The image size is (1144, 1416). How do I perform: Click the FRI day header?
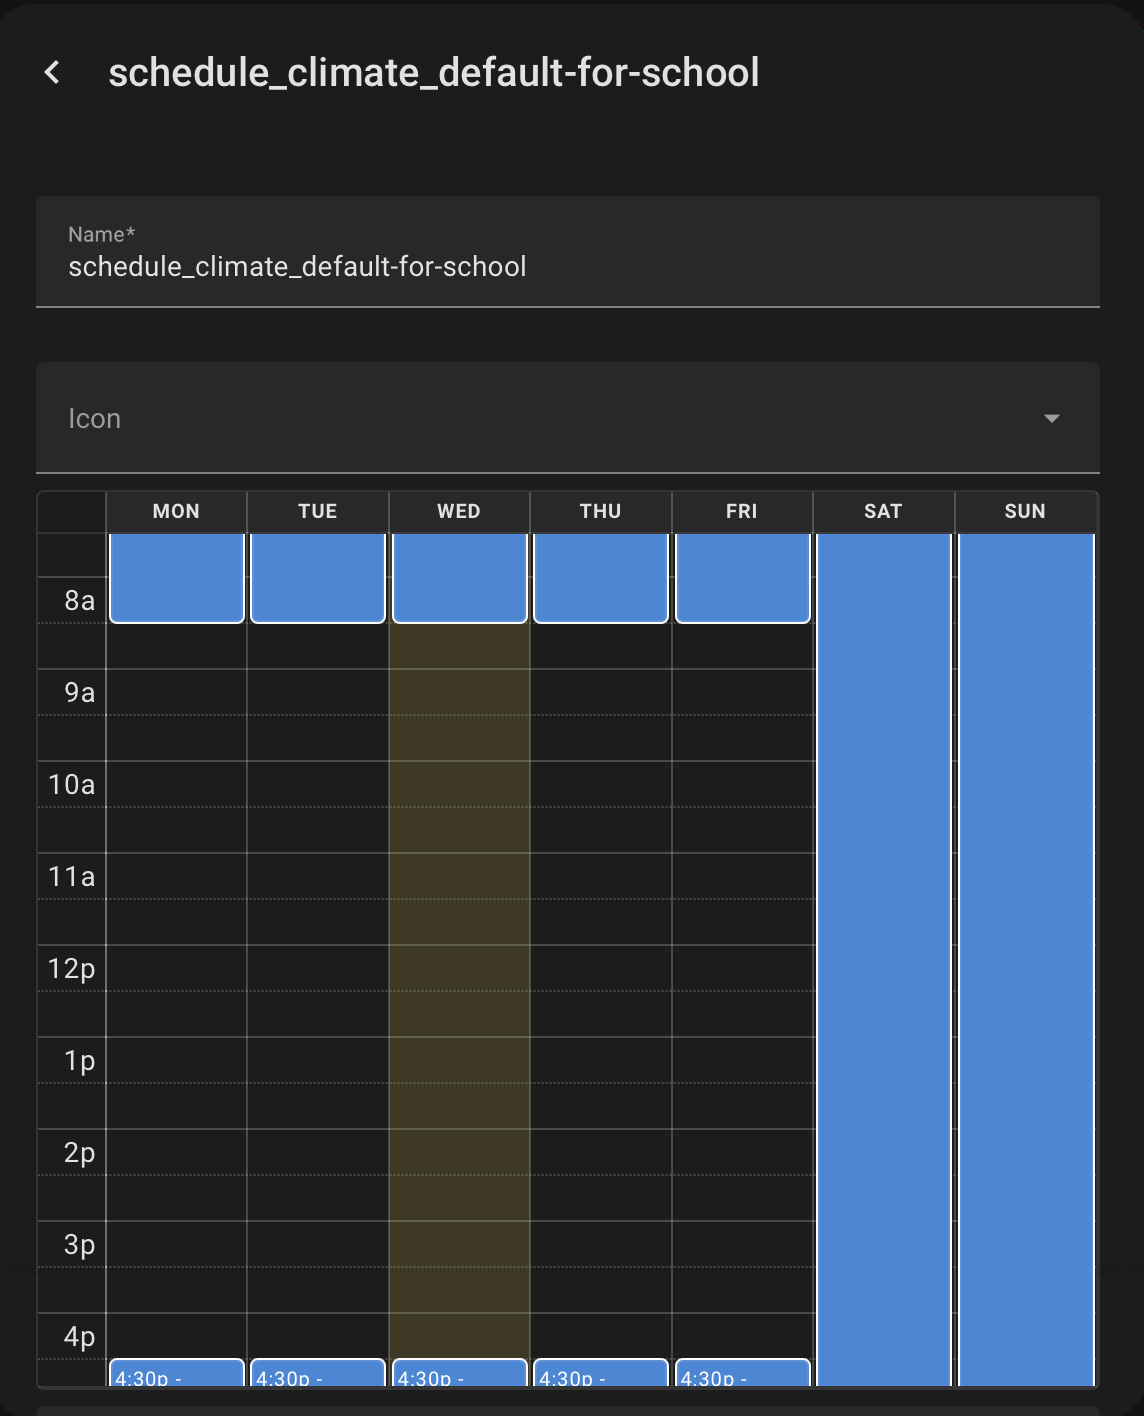click(x=742, y=511)
